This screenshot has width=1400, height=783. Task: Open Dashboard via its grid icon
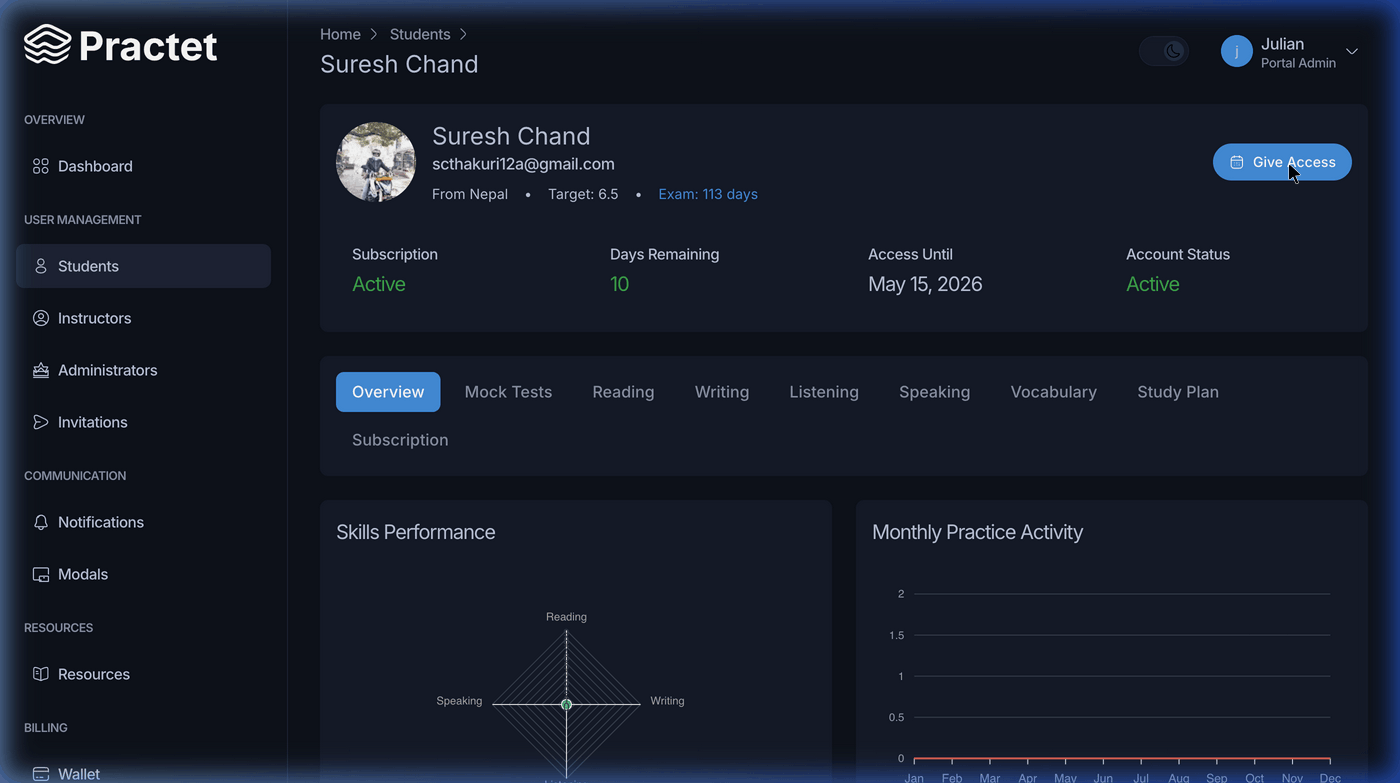(41, 166)
